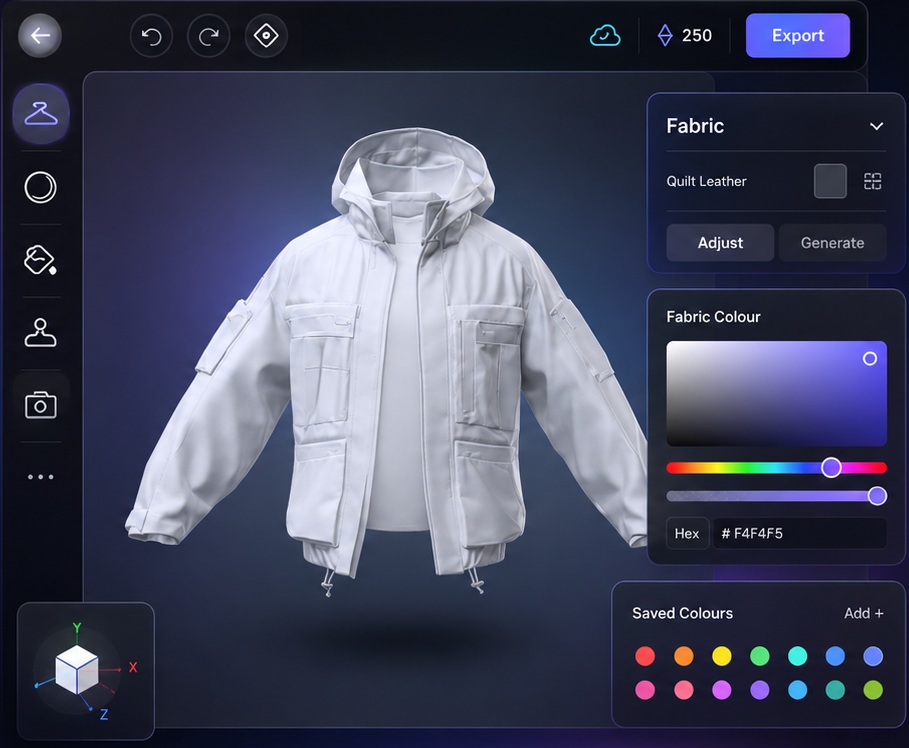Screen dimensions: 909x748
Task: Click the 250 credits balance
Action: pos(697,35)
